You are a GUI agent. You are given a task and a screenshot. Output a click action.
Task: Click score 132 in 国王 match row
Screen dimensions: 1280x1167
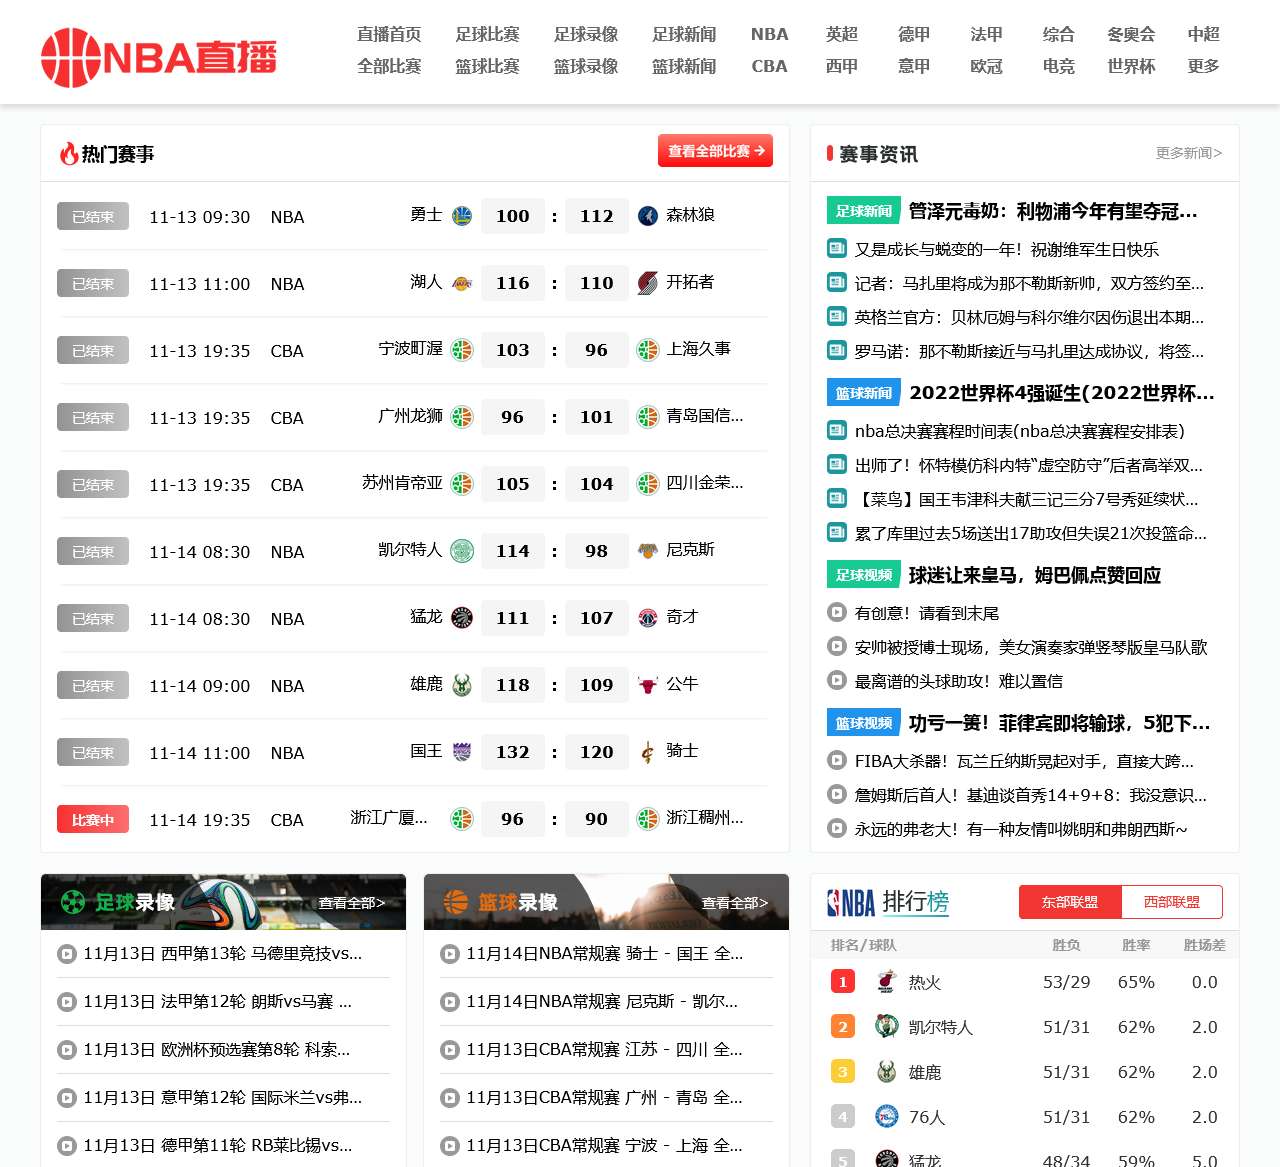[x=513, y=752]
